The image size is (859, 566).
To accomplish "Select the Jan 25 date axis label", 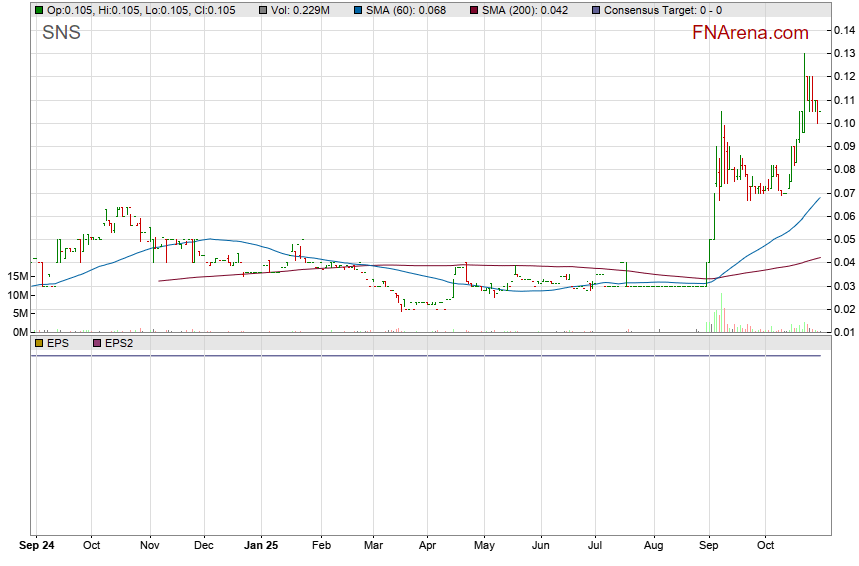I will coord(260,547).
